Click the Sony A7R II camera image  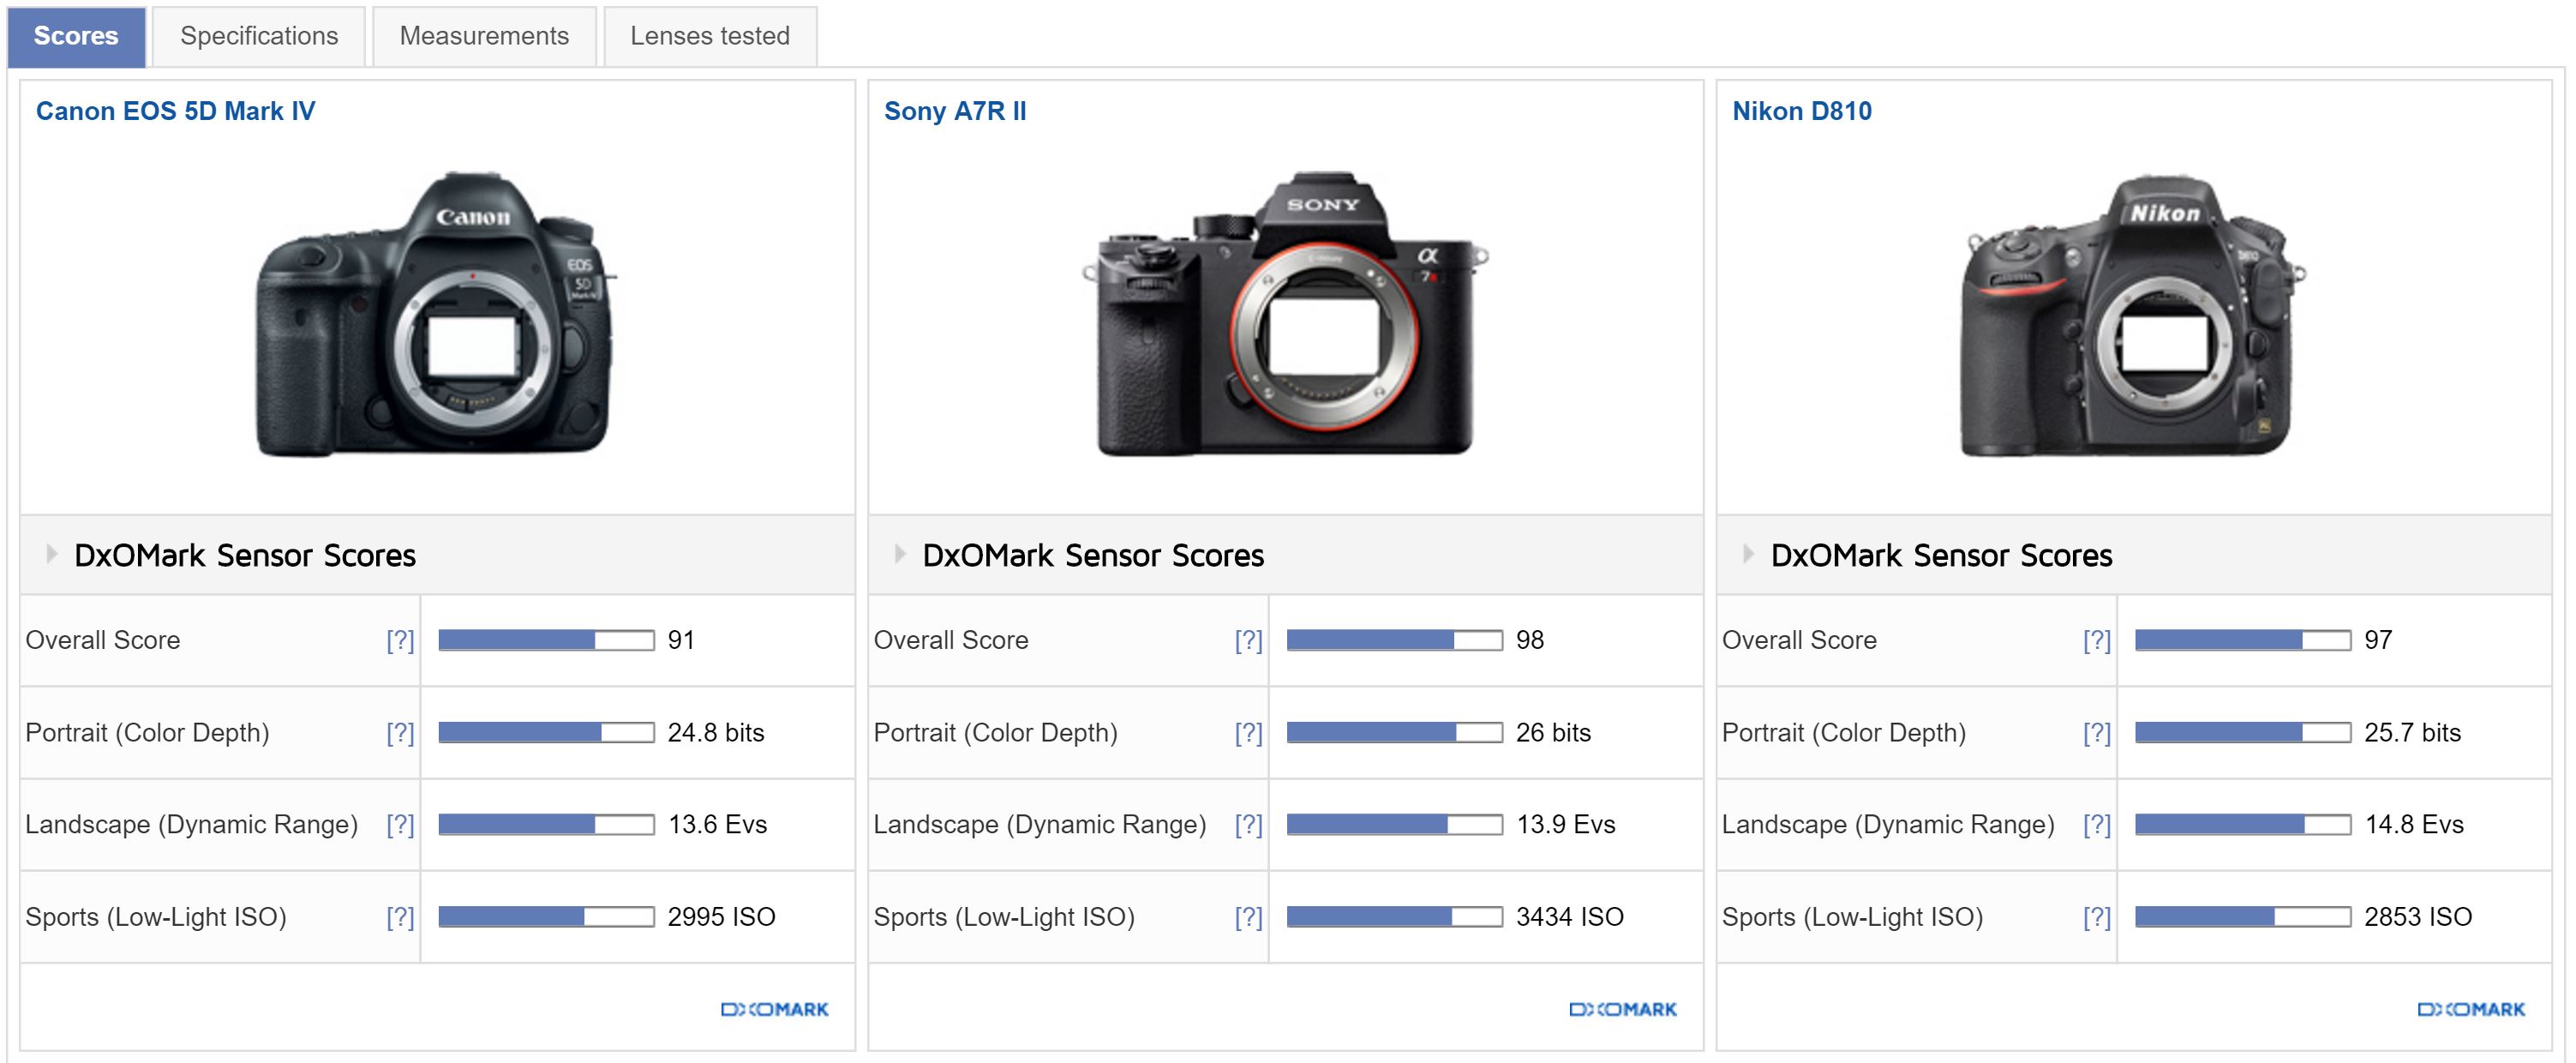(x=1285, y=315)
